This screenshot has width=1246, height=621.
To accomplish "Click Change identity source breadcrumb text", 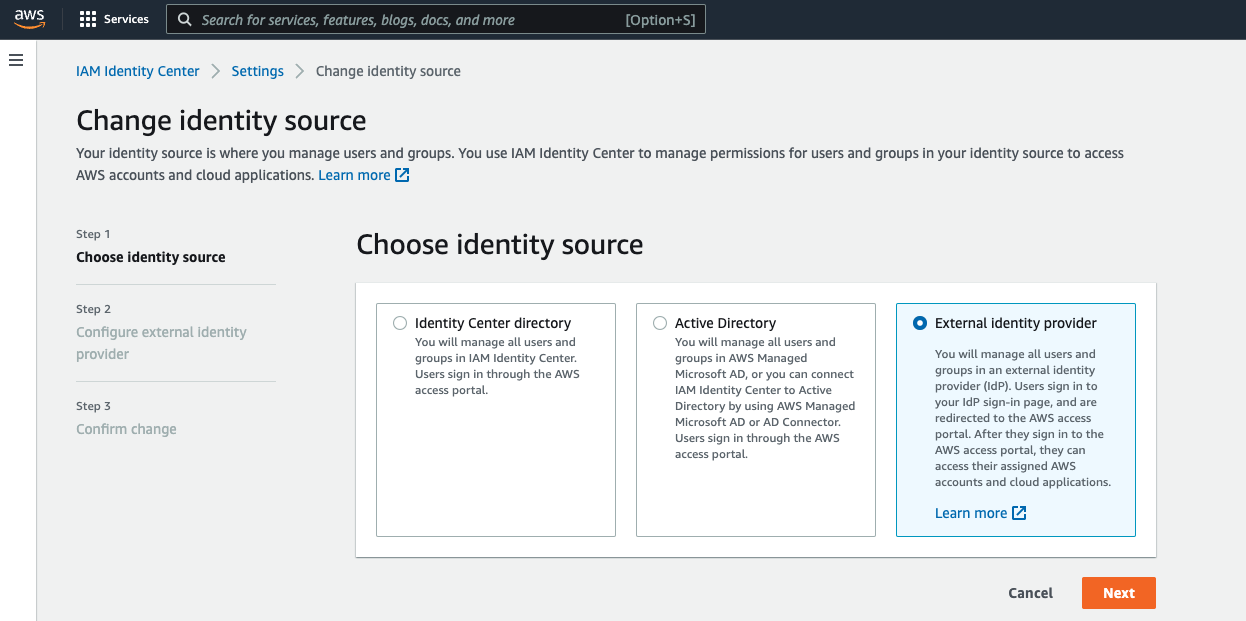I will [388, 71].
